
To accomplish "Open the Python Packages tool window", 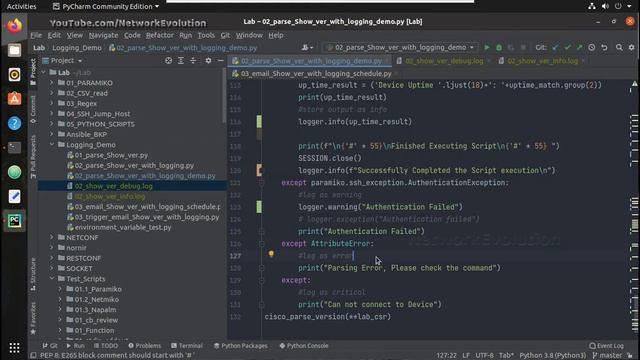I will (241, 346).
